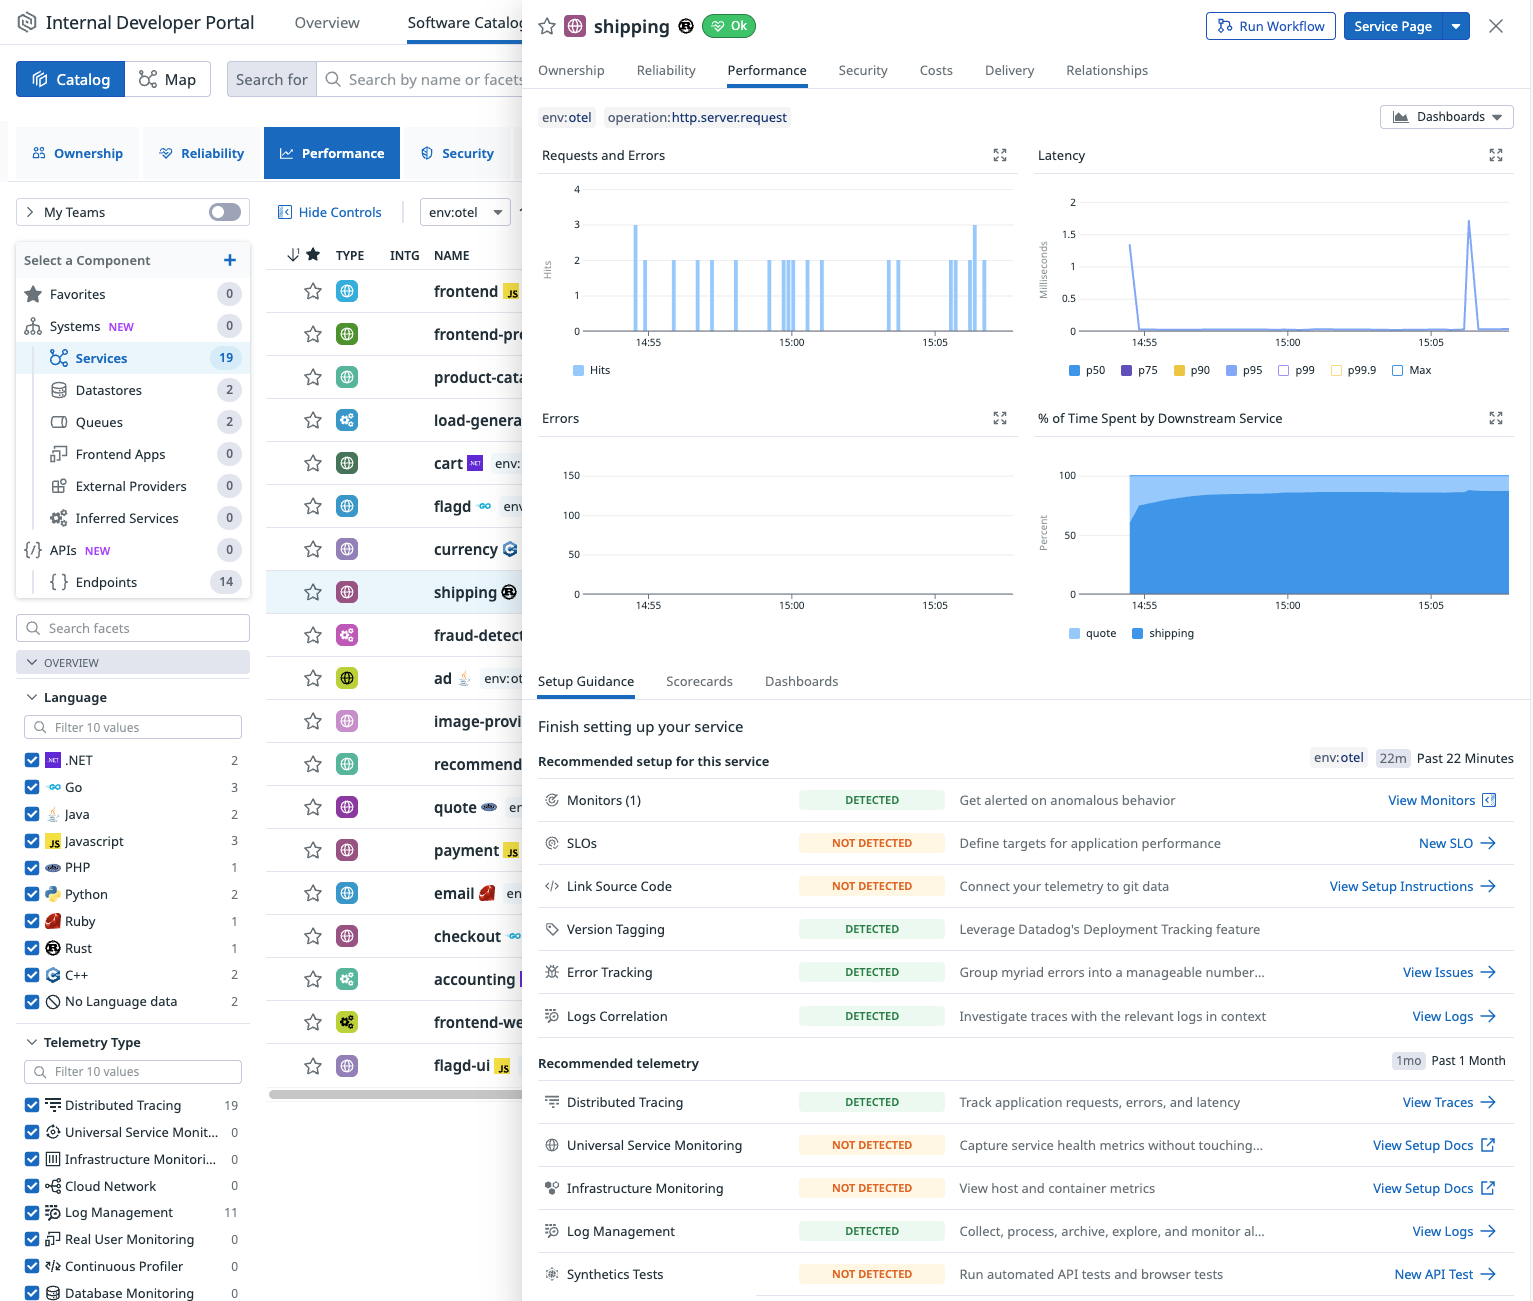Click the service type icon for frontend-web
Viewport: 1533px width, 1301px height.
347,1022
